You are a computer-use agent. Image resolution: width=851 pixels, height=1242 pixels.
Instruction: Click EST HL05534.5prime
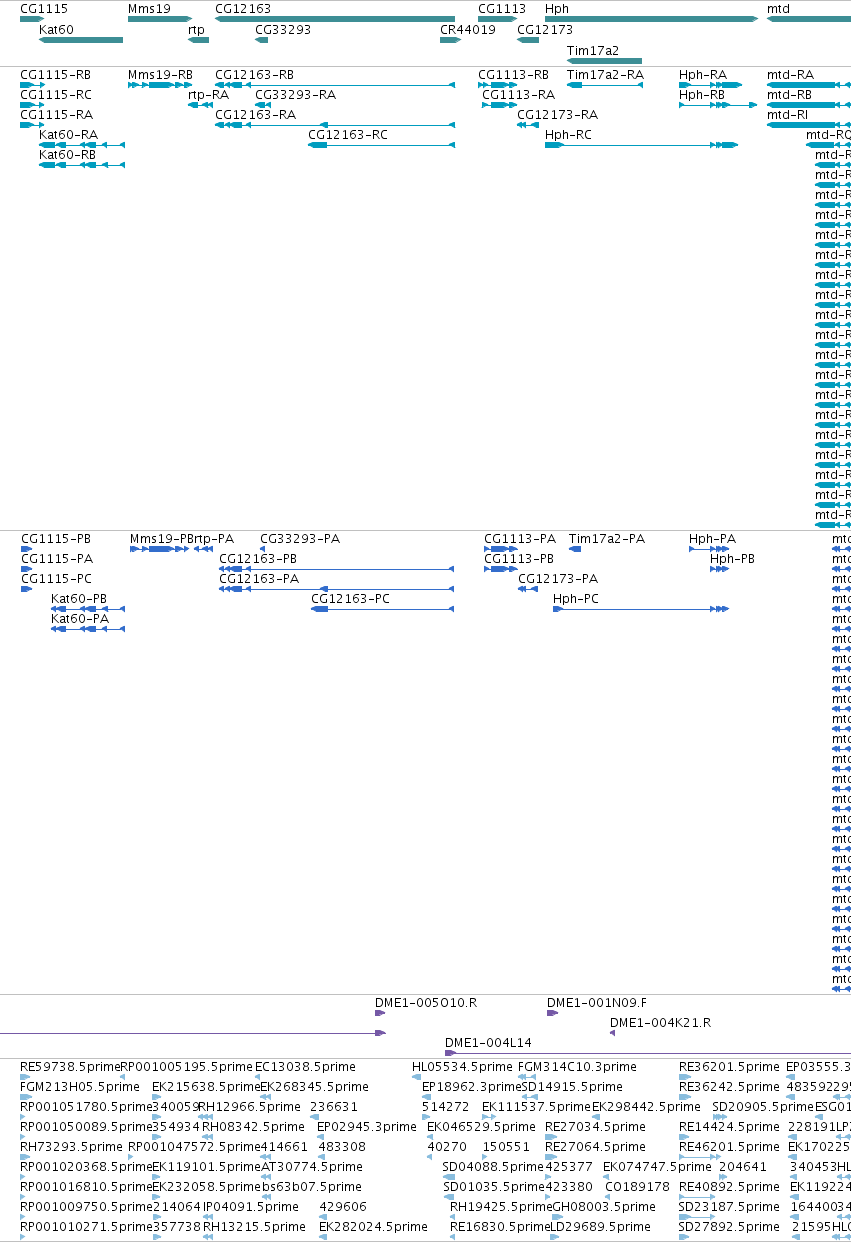pos(462,1067)
